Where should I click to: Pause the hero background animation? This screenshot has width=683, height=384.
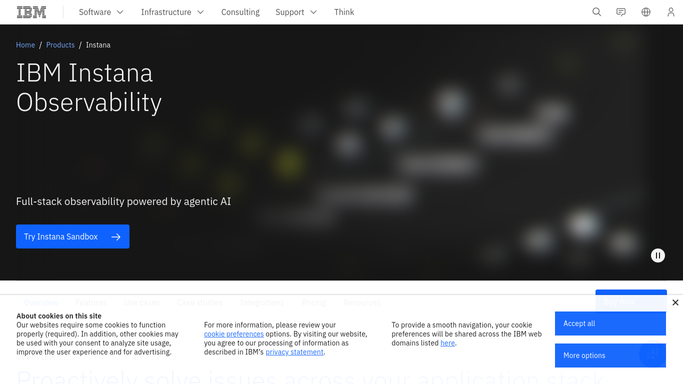[x=658, y=256]
